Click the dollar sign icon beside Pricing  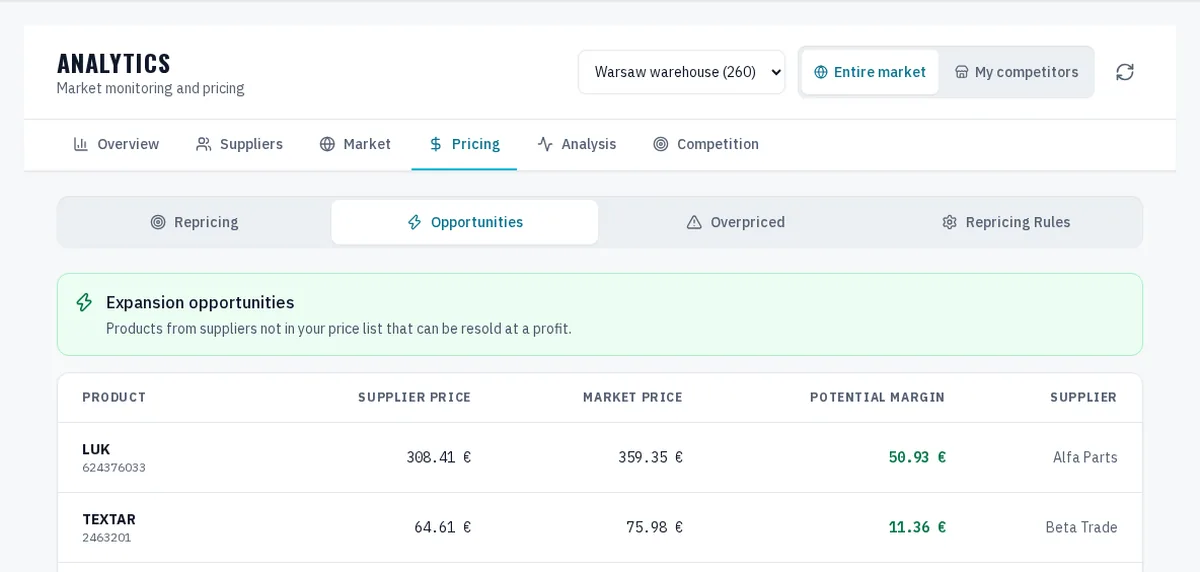click(x=436, y=144)
